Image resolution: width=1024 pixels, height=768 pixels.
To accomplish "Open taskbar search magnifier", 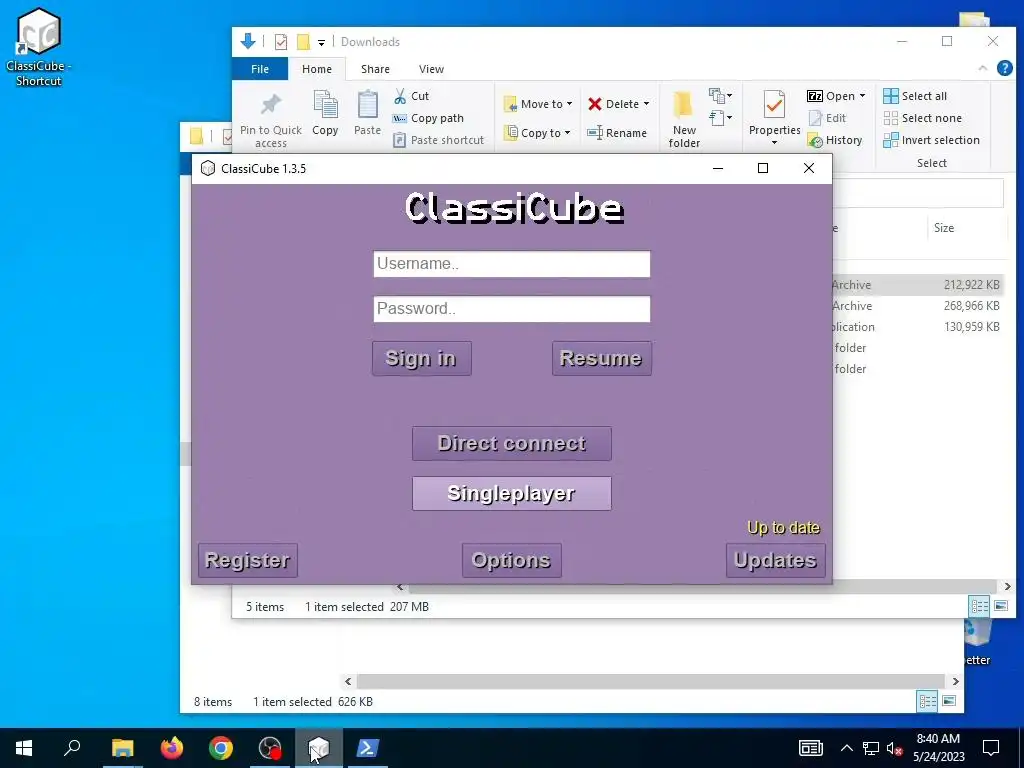I will [x=72, y=748].
